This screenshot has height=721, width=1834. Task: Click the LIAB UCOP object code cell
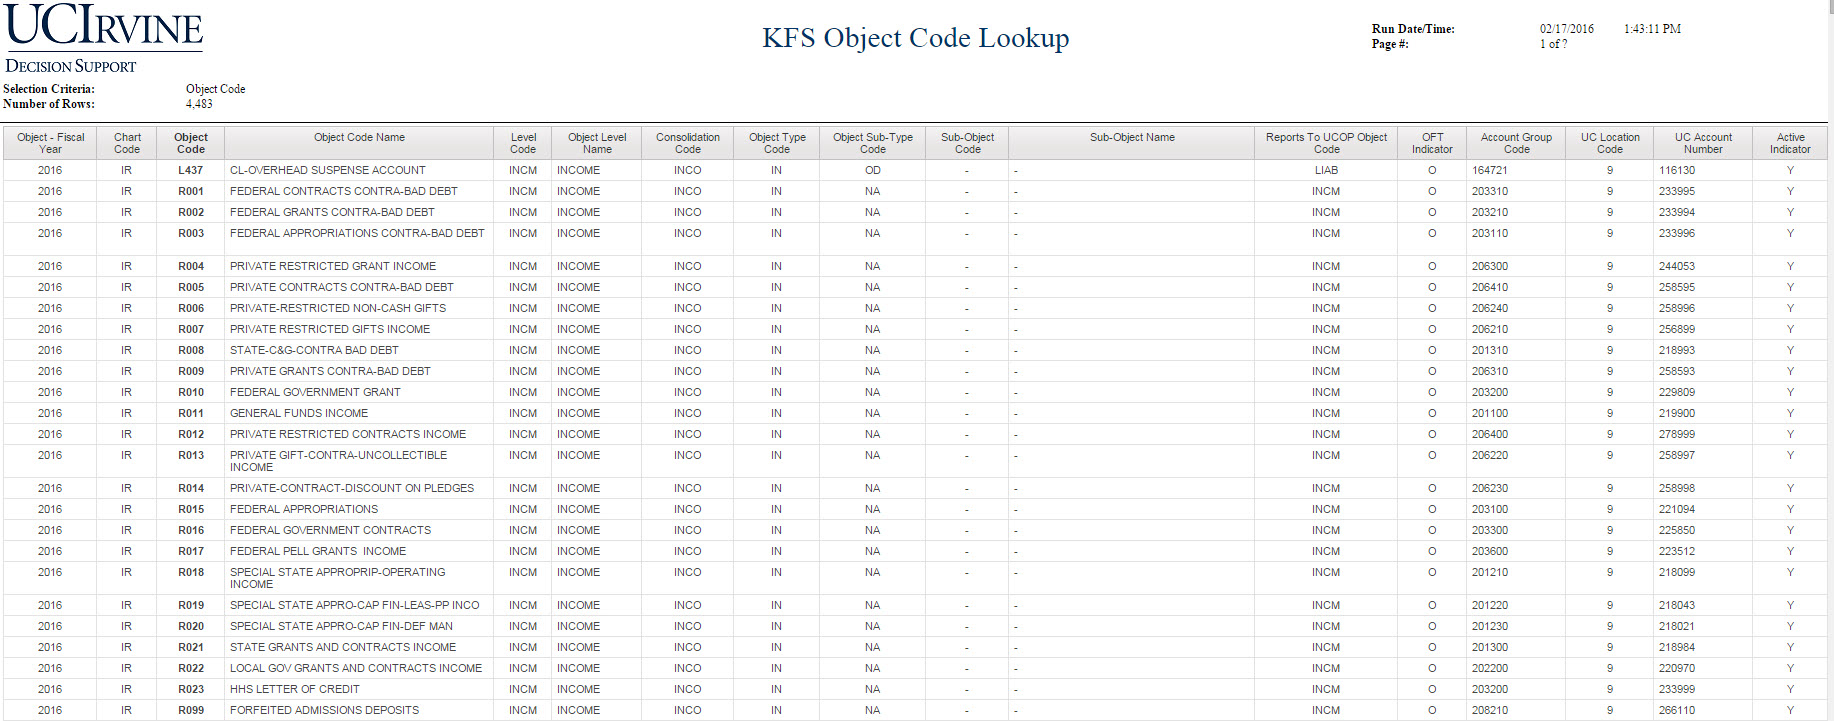[x=1326, y=170]
